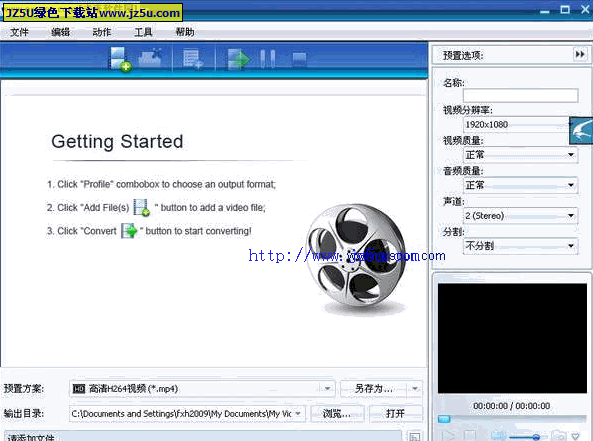Maximize the application window

point(565,10)
